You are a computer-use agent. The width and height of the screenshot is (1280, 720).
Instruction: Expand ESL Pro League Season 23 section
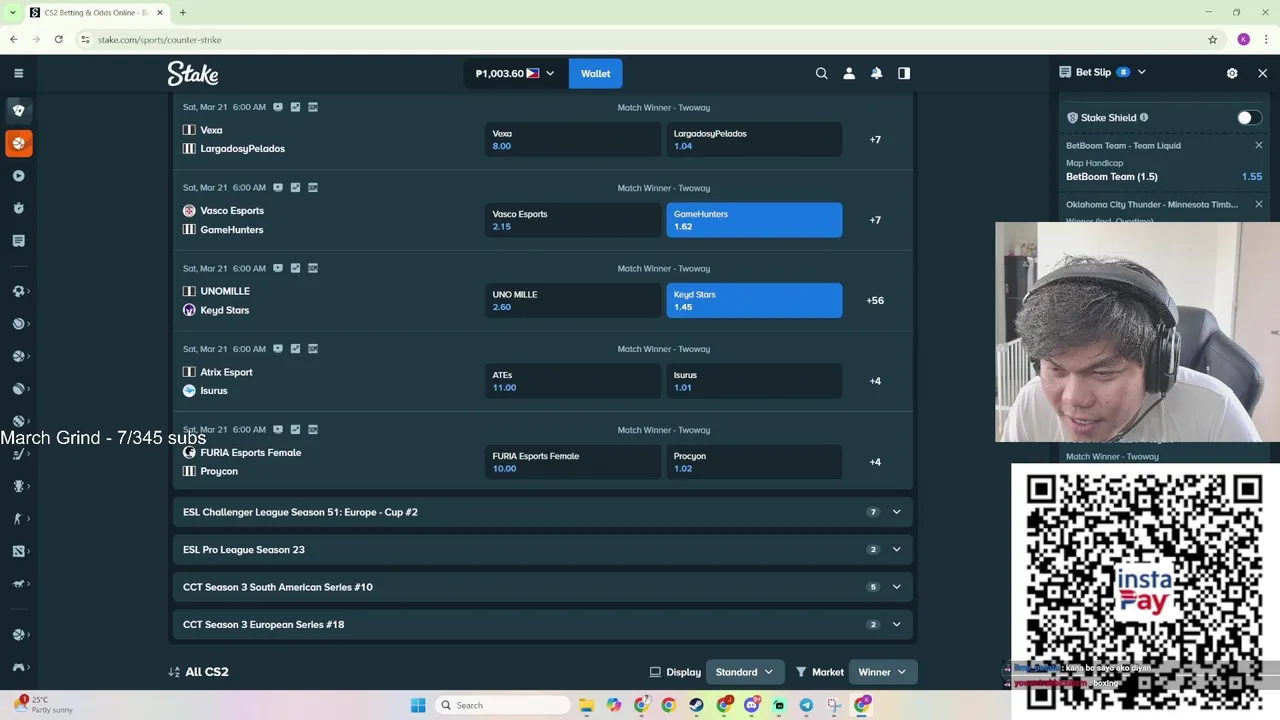(542, 549)
